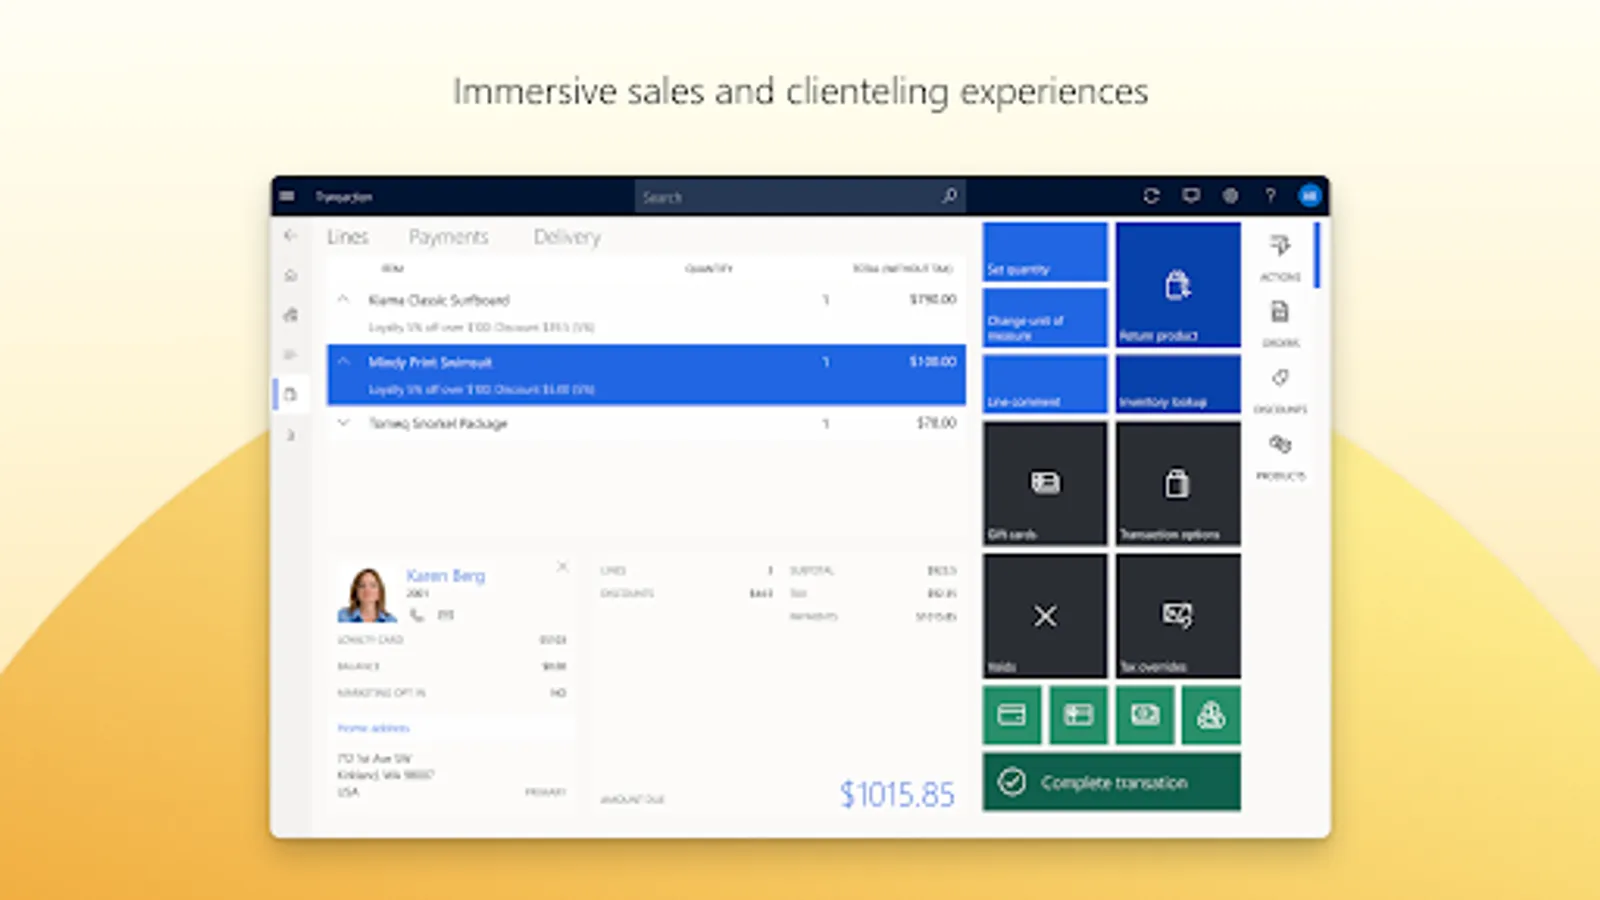Open Help via the question mark icon

pyautogui.click(x=1270, y=196)
